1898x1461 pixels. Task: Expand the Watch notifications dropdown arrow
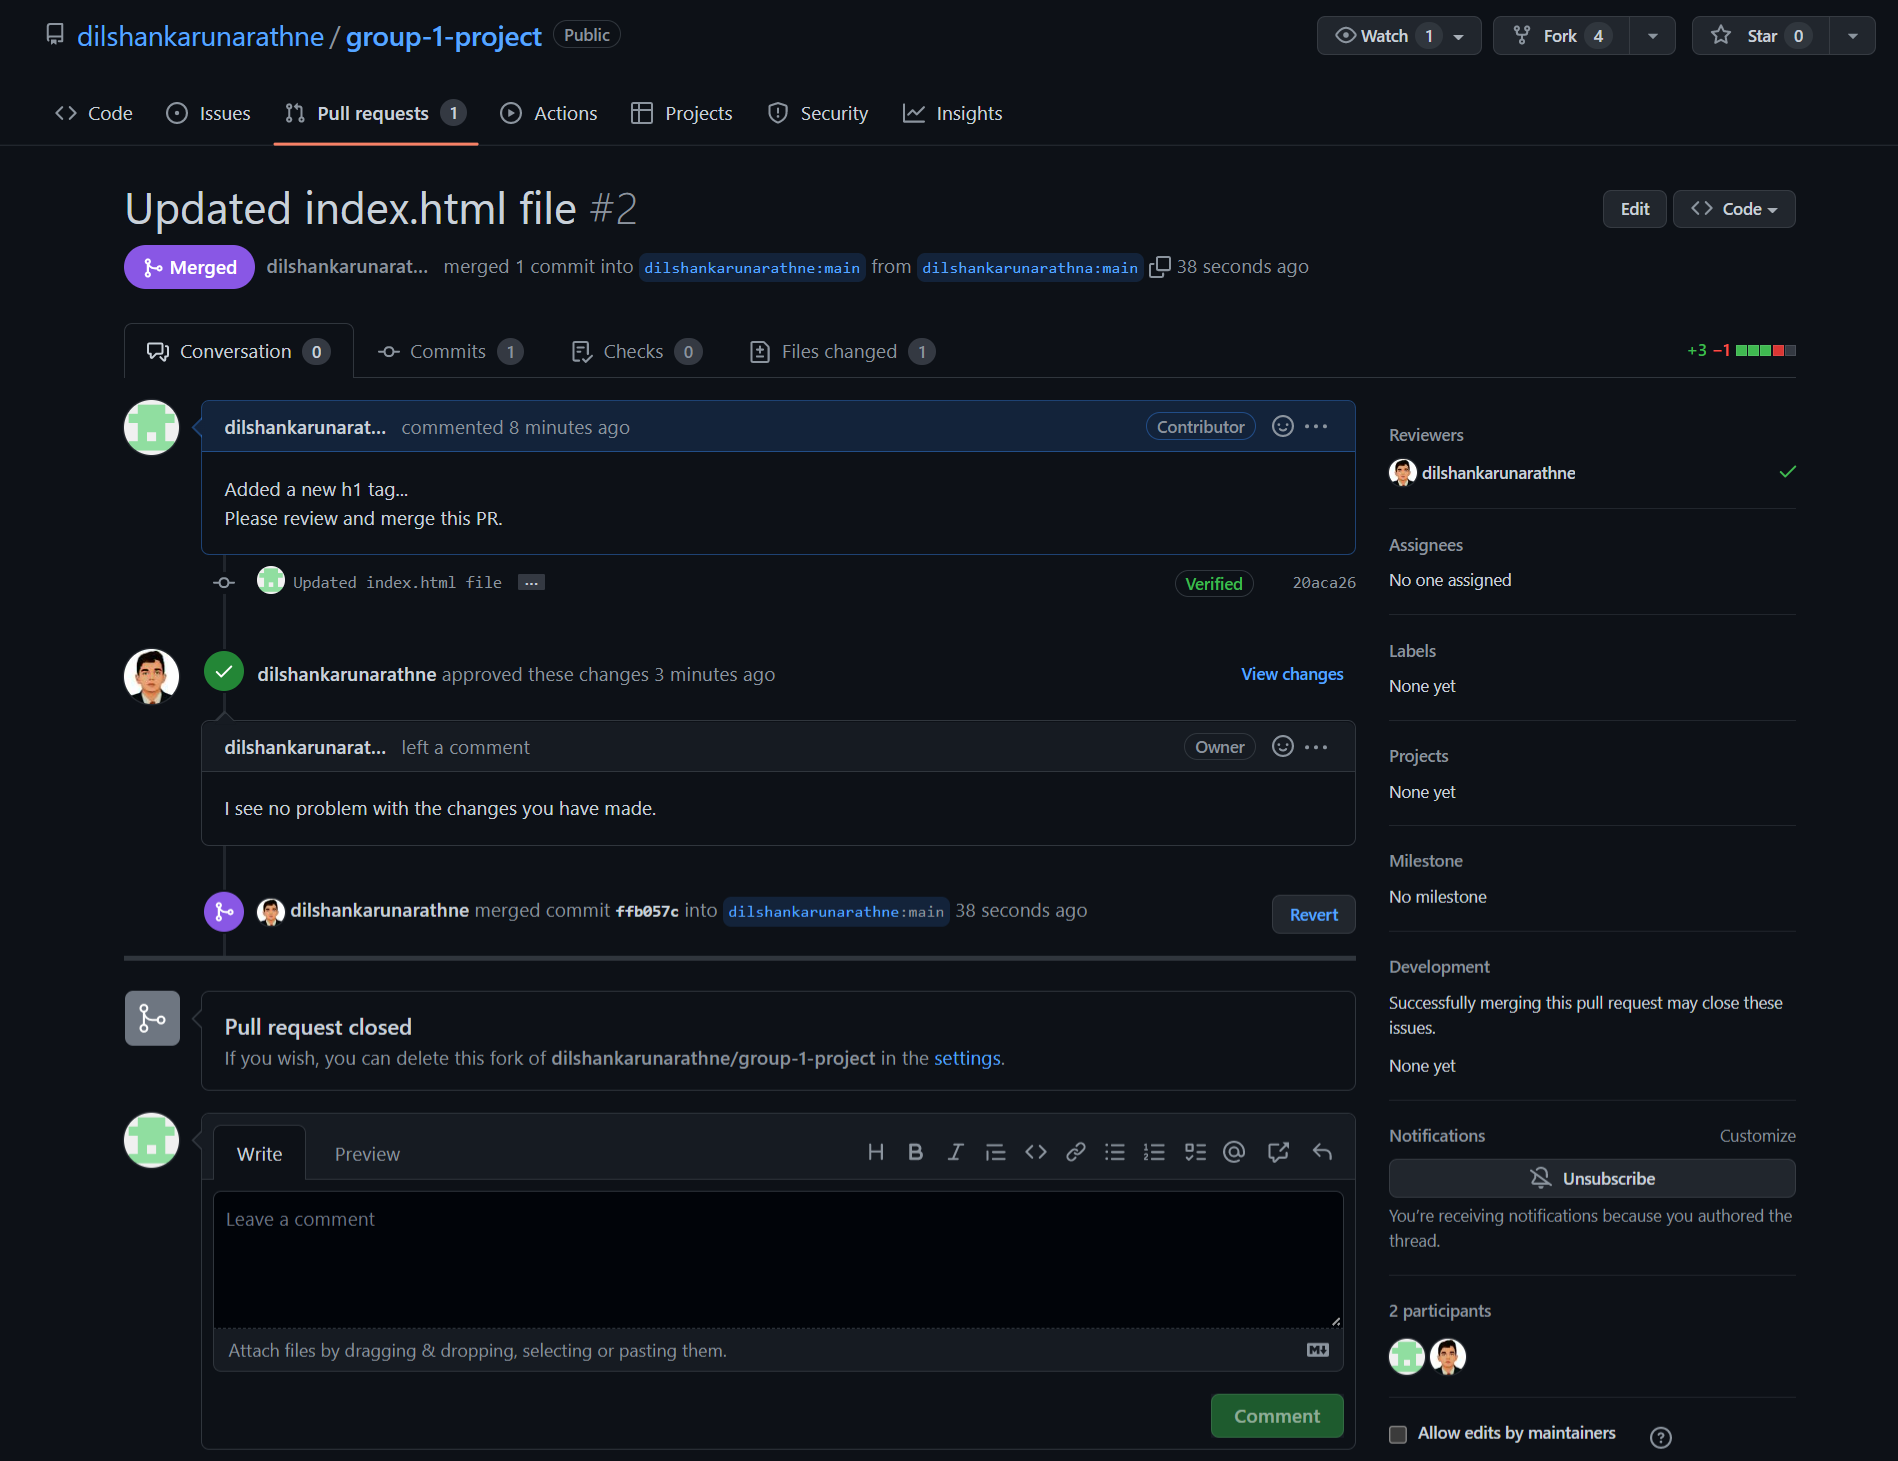[x=1459, y=36]
